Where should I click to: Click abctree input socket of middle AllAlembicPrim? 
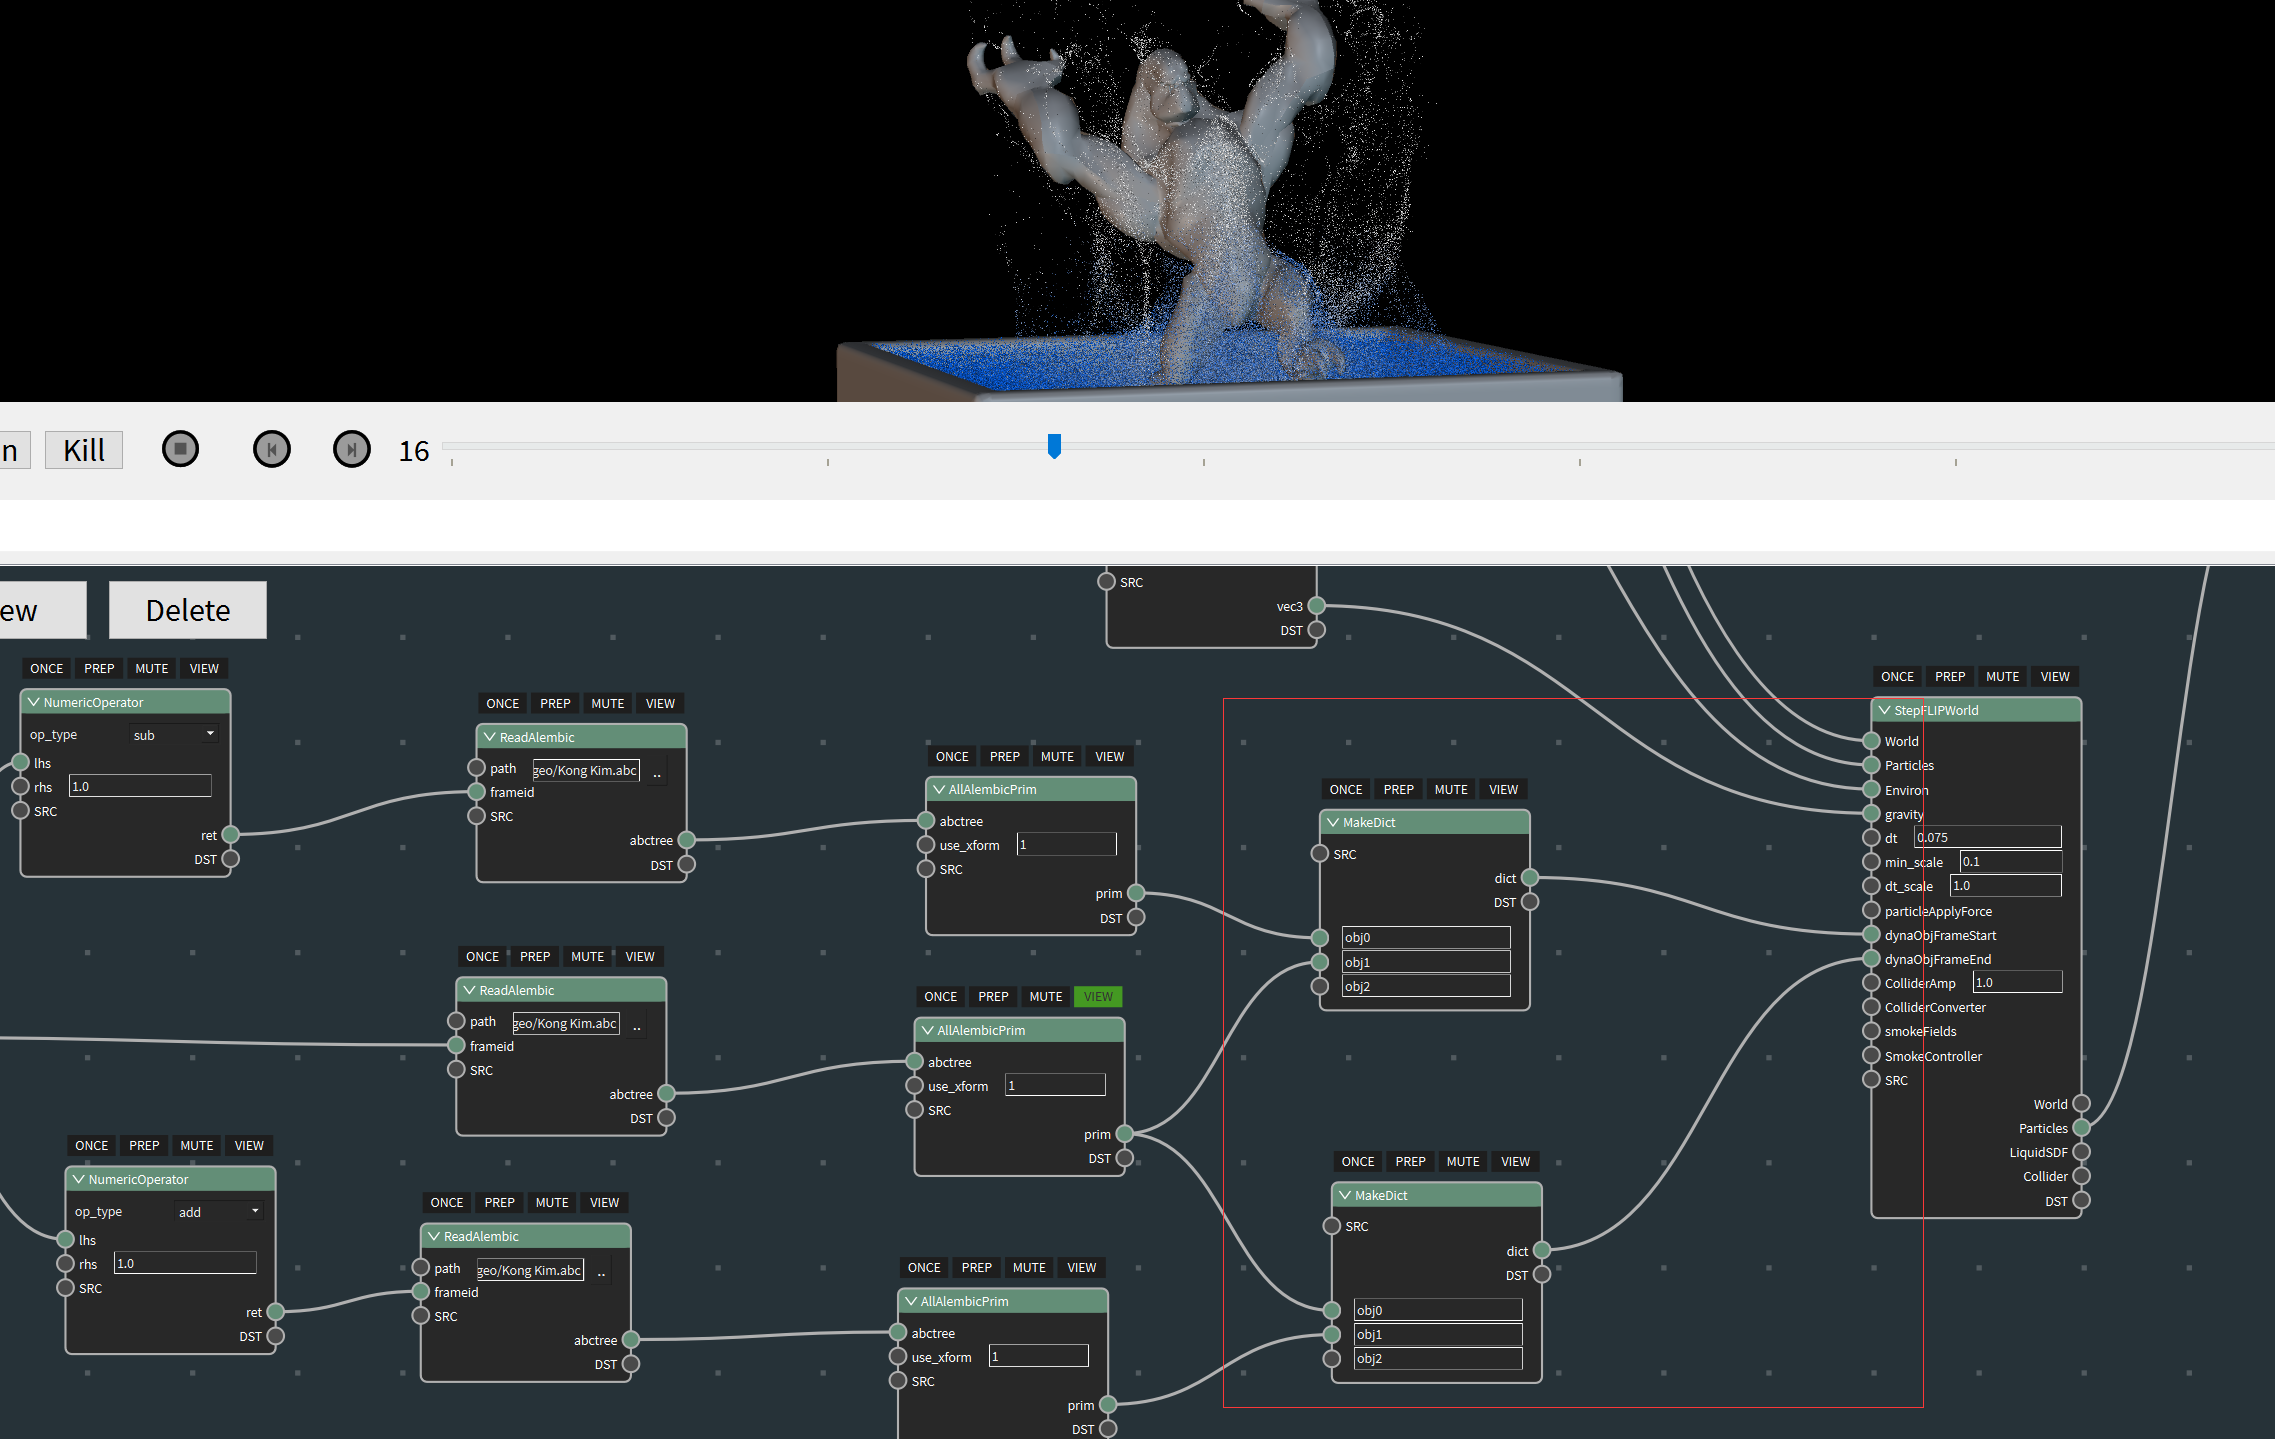click(x=914, y=1062)
